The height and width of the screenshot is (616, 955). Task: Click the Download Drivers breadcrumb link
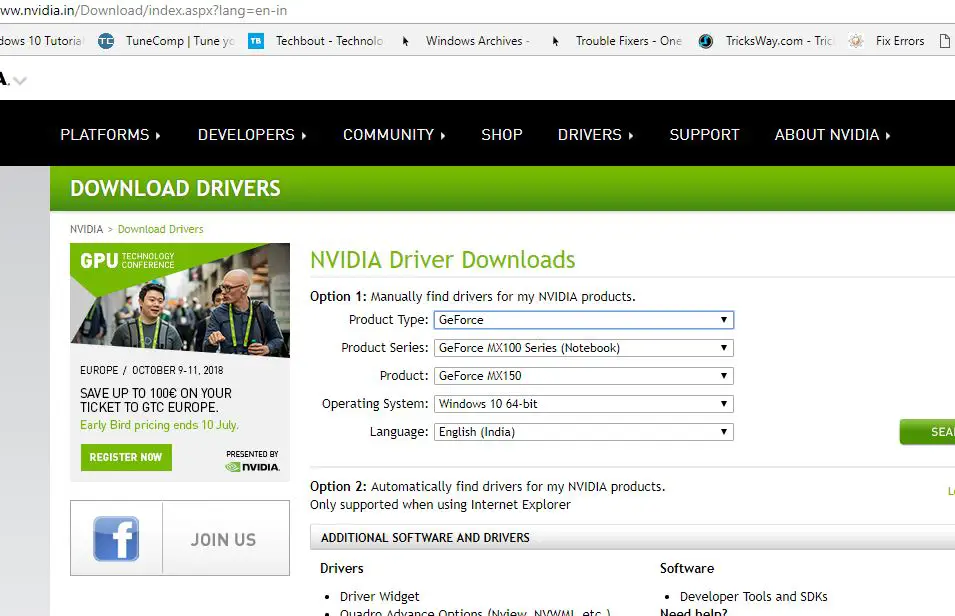click(160, 229)
